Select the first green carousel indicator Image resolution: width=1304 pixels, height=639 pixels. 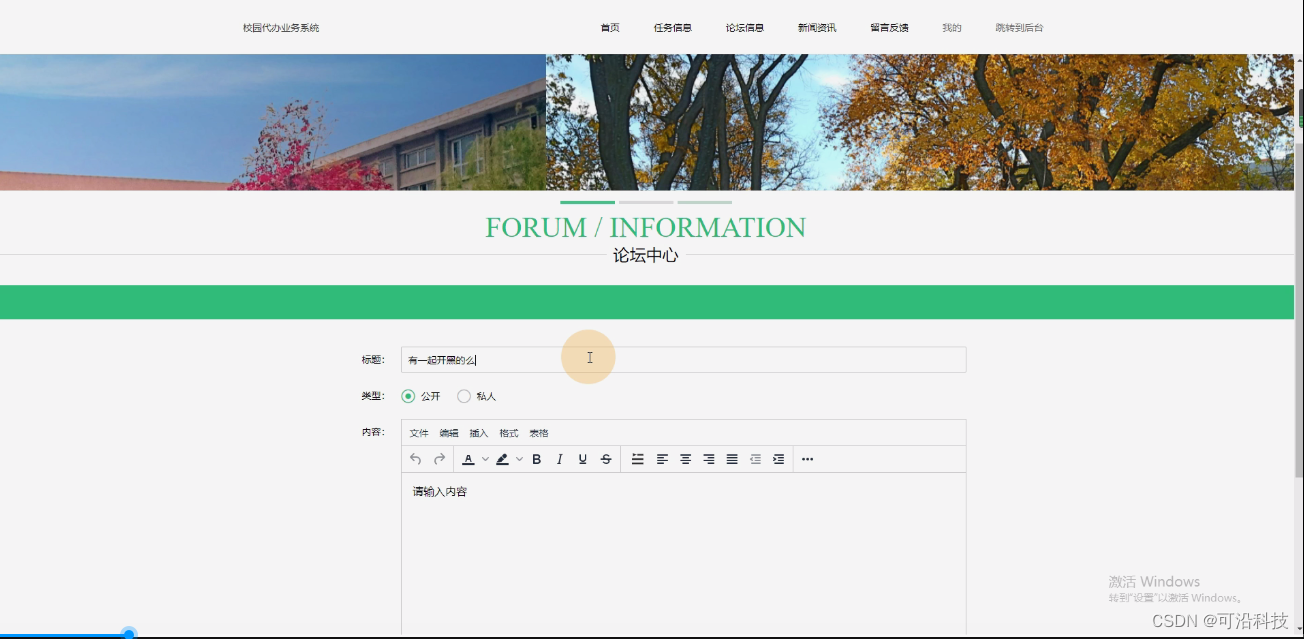(x=587, y=202)
